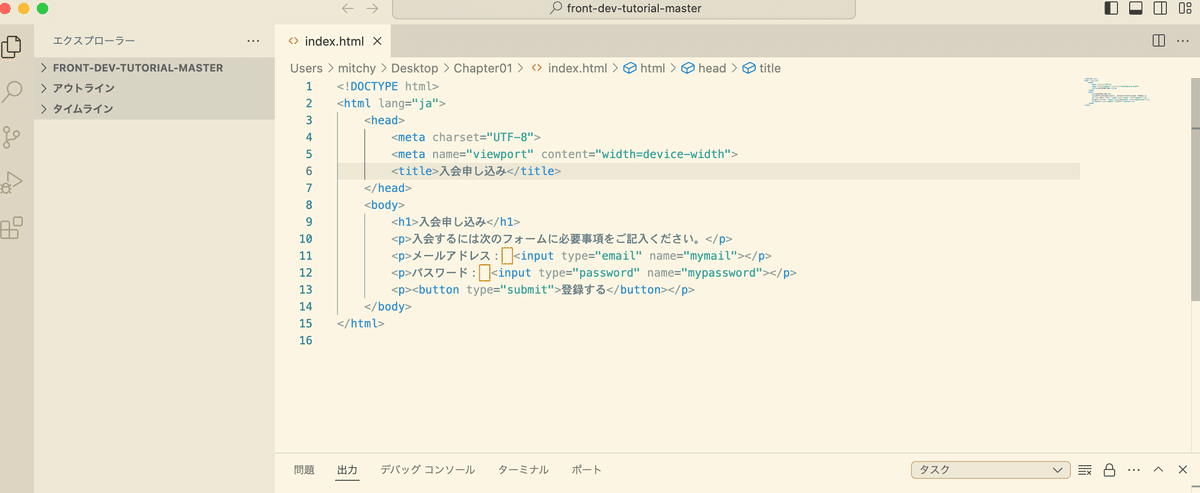Open the Extensions view

(12, 229)
